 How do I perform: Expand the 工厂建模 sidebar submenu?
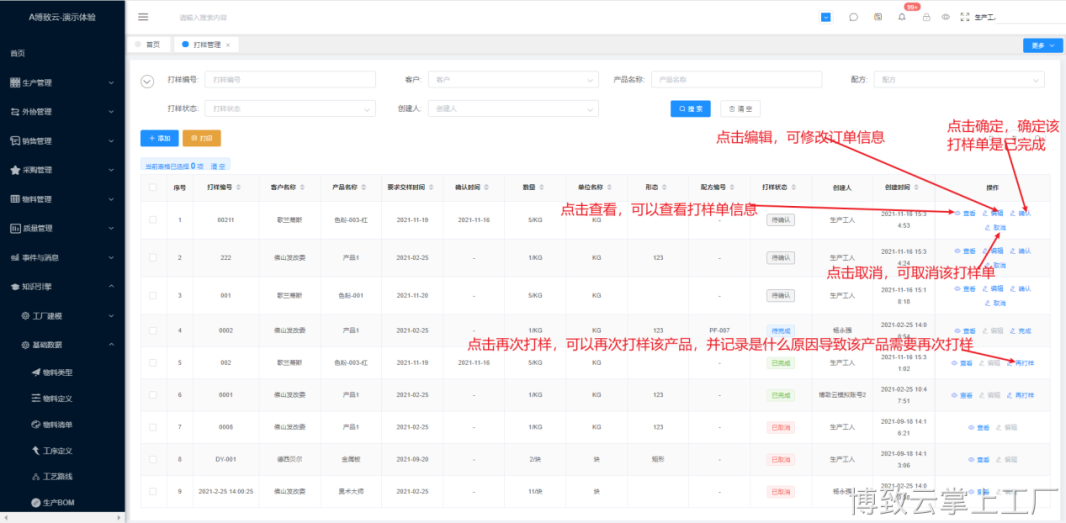coord(63,316)
